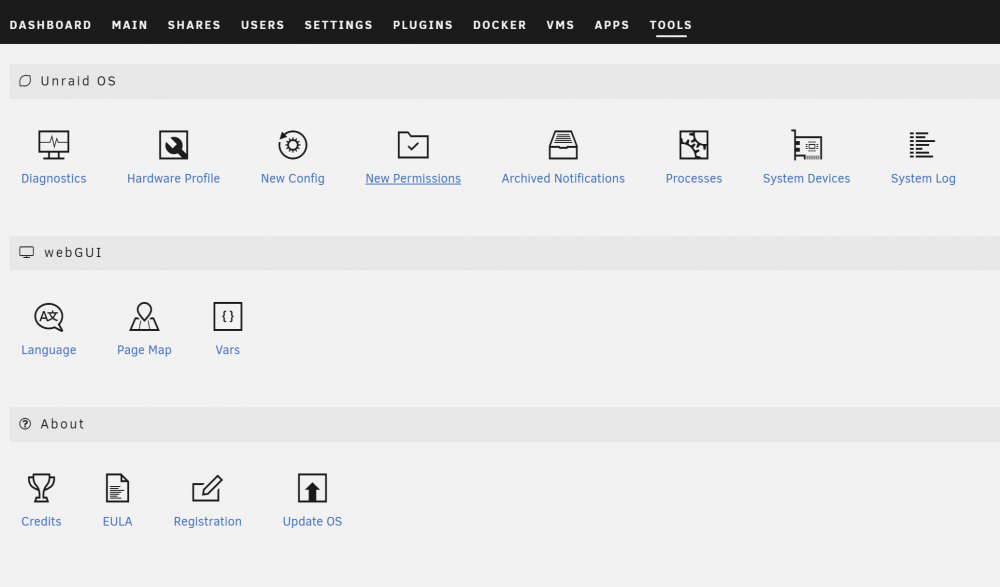Select the New Config gear icon
The height and width of the screenshot is (587, 1000).
click(293, 145)
